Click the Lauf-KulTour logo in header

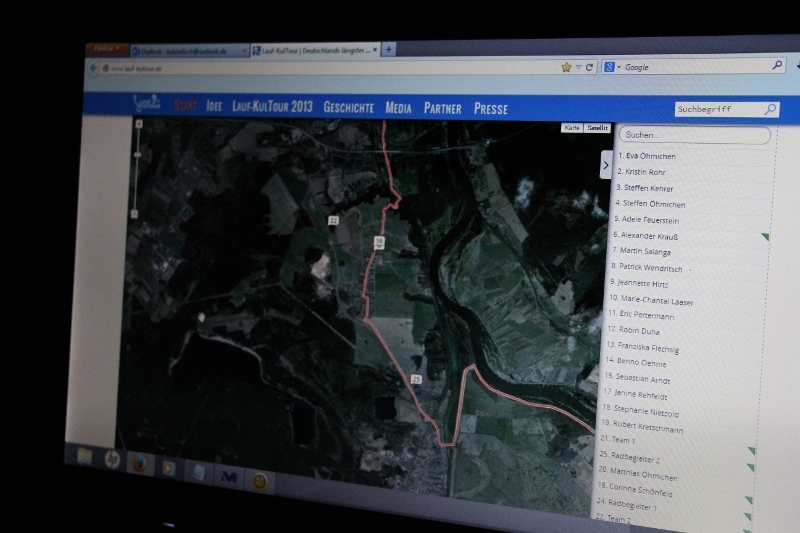coord(148,104)
